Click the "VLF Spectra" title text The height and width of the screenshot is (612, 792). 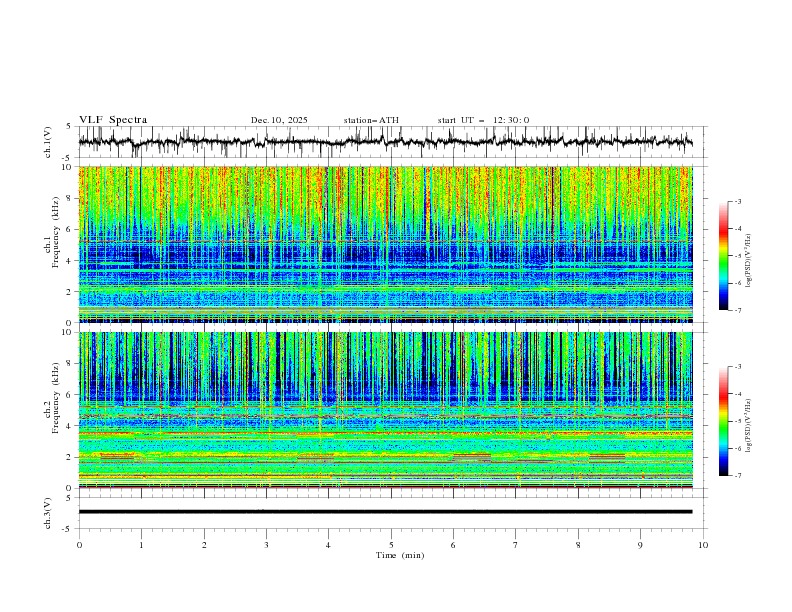(x=113, y=120)
